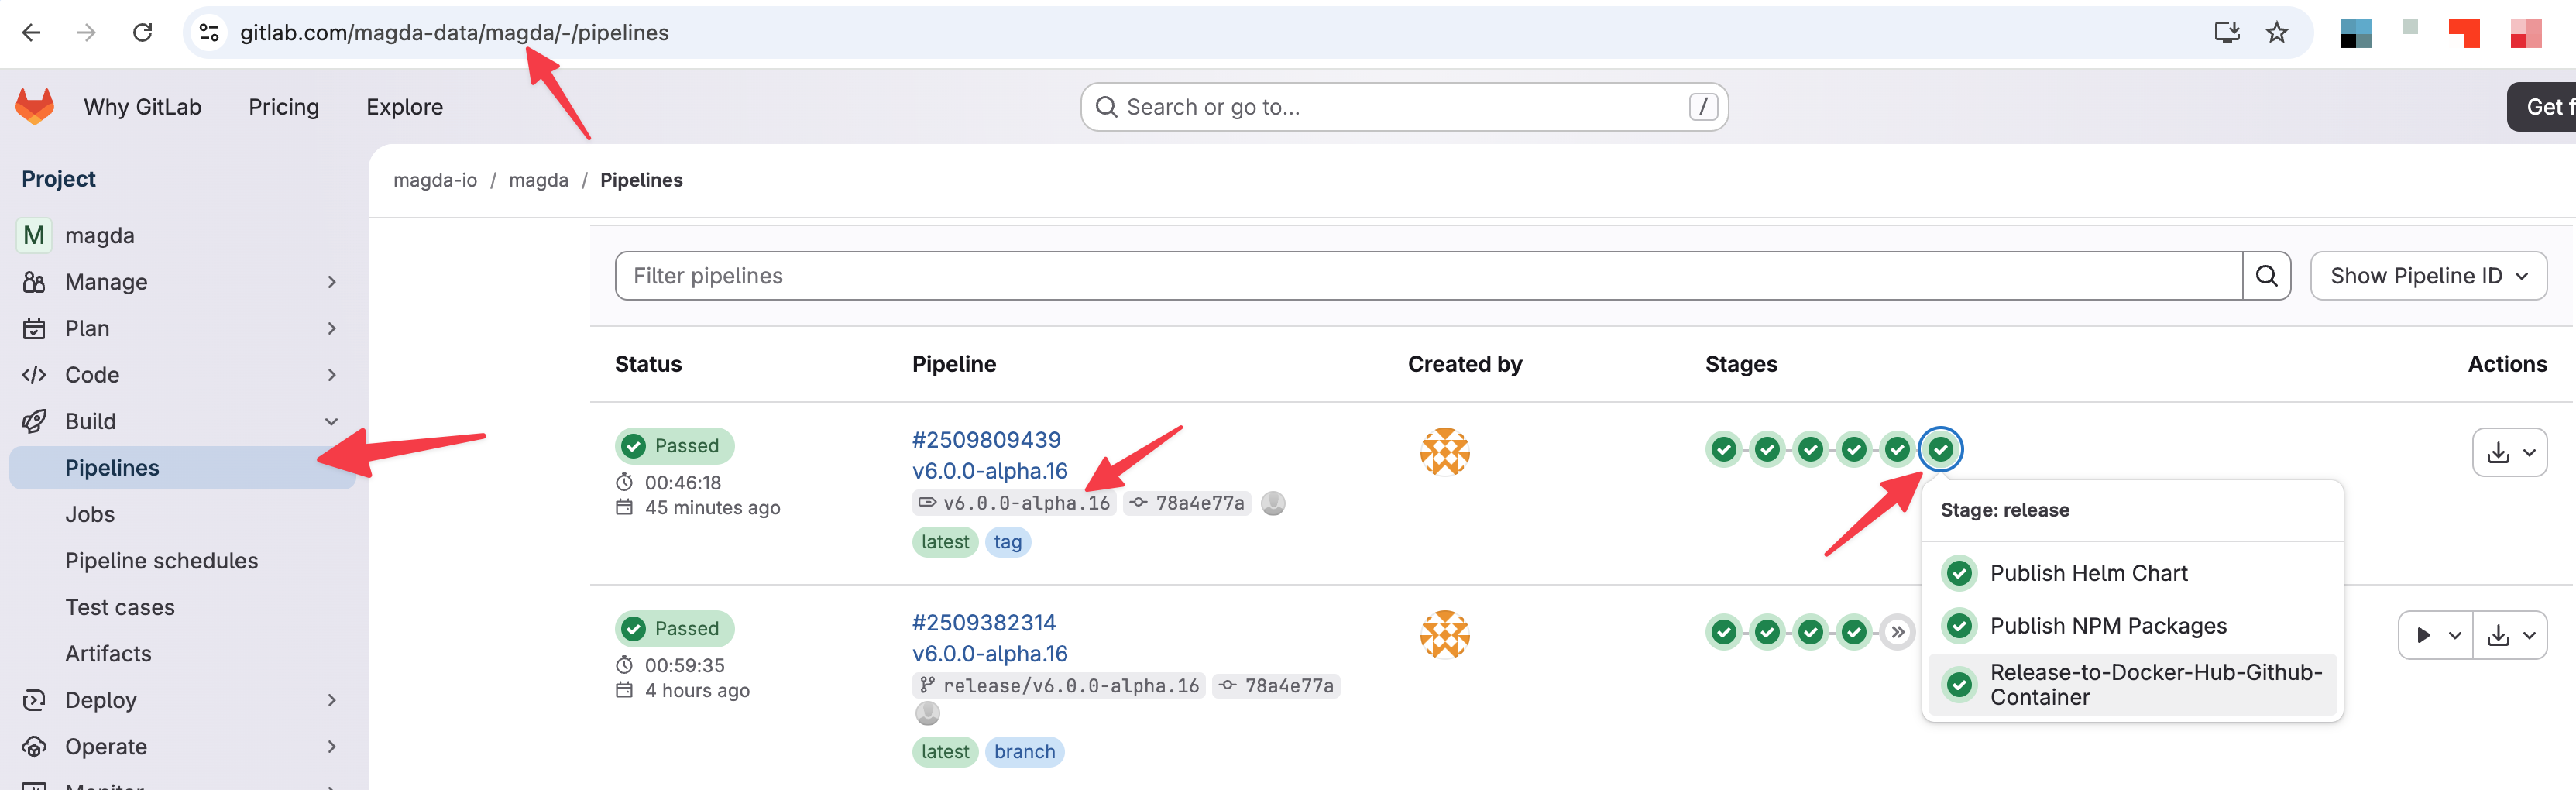Open download artifacts dropdown for first pipeline
The width and height of the screenshot is (2576, 790).
coord(2509,452)
